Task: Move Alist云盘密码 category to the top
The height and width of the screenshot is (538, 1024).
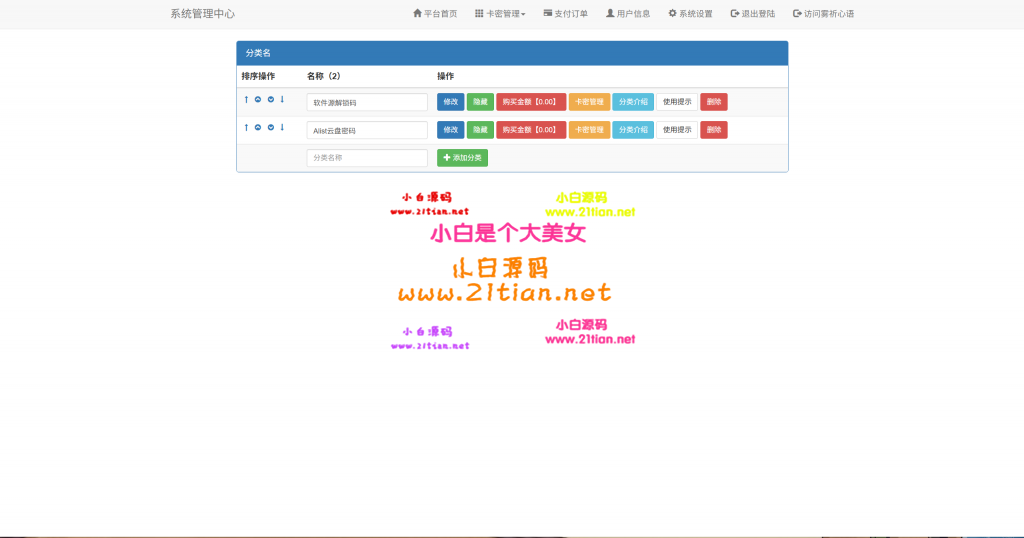Action: click(x=246, y=128)
